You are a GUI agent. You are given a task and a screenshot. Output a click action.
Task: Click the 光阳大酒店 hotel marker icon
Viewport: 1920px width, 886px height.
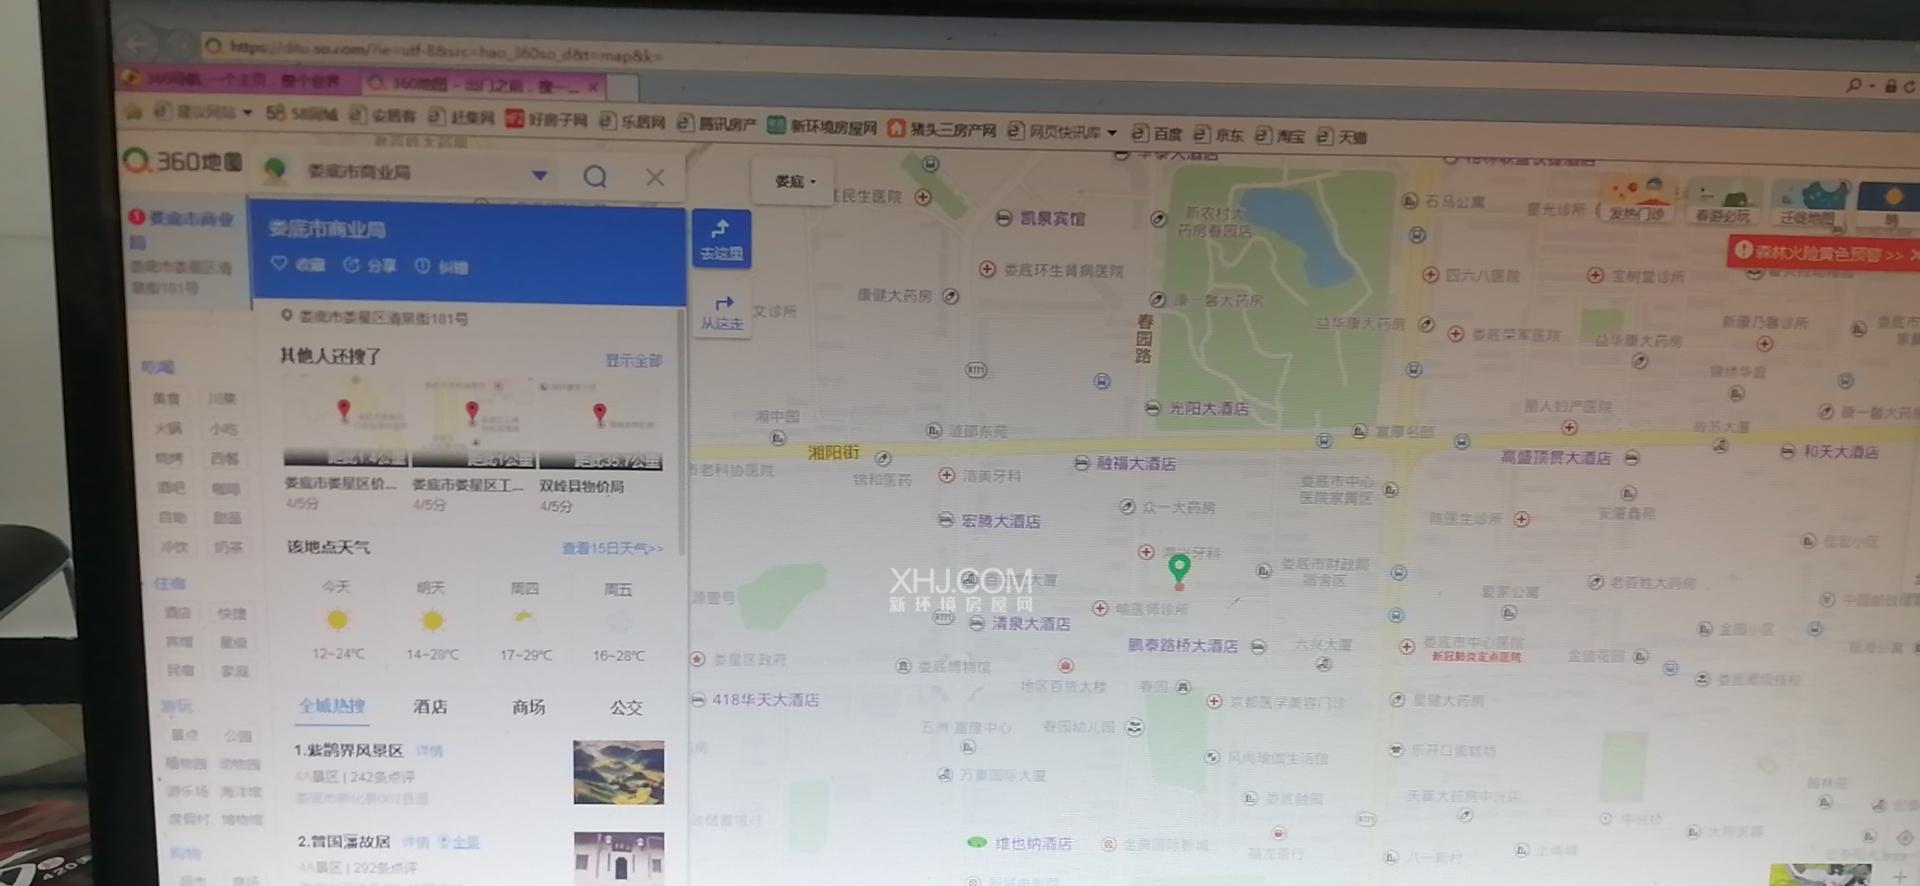pyautogui.click(x=1152, y=408)
